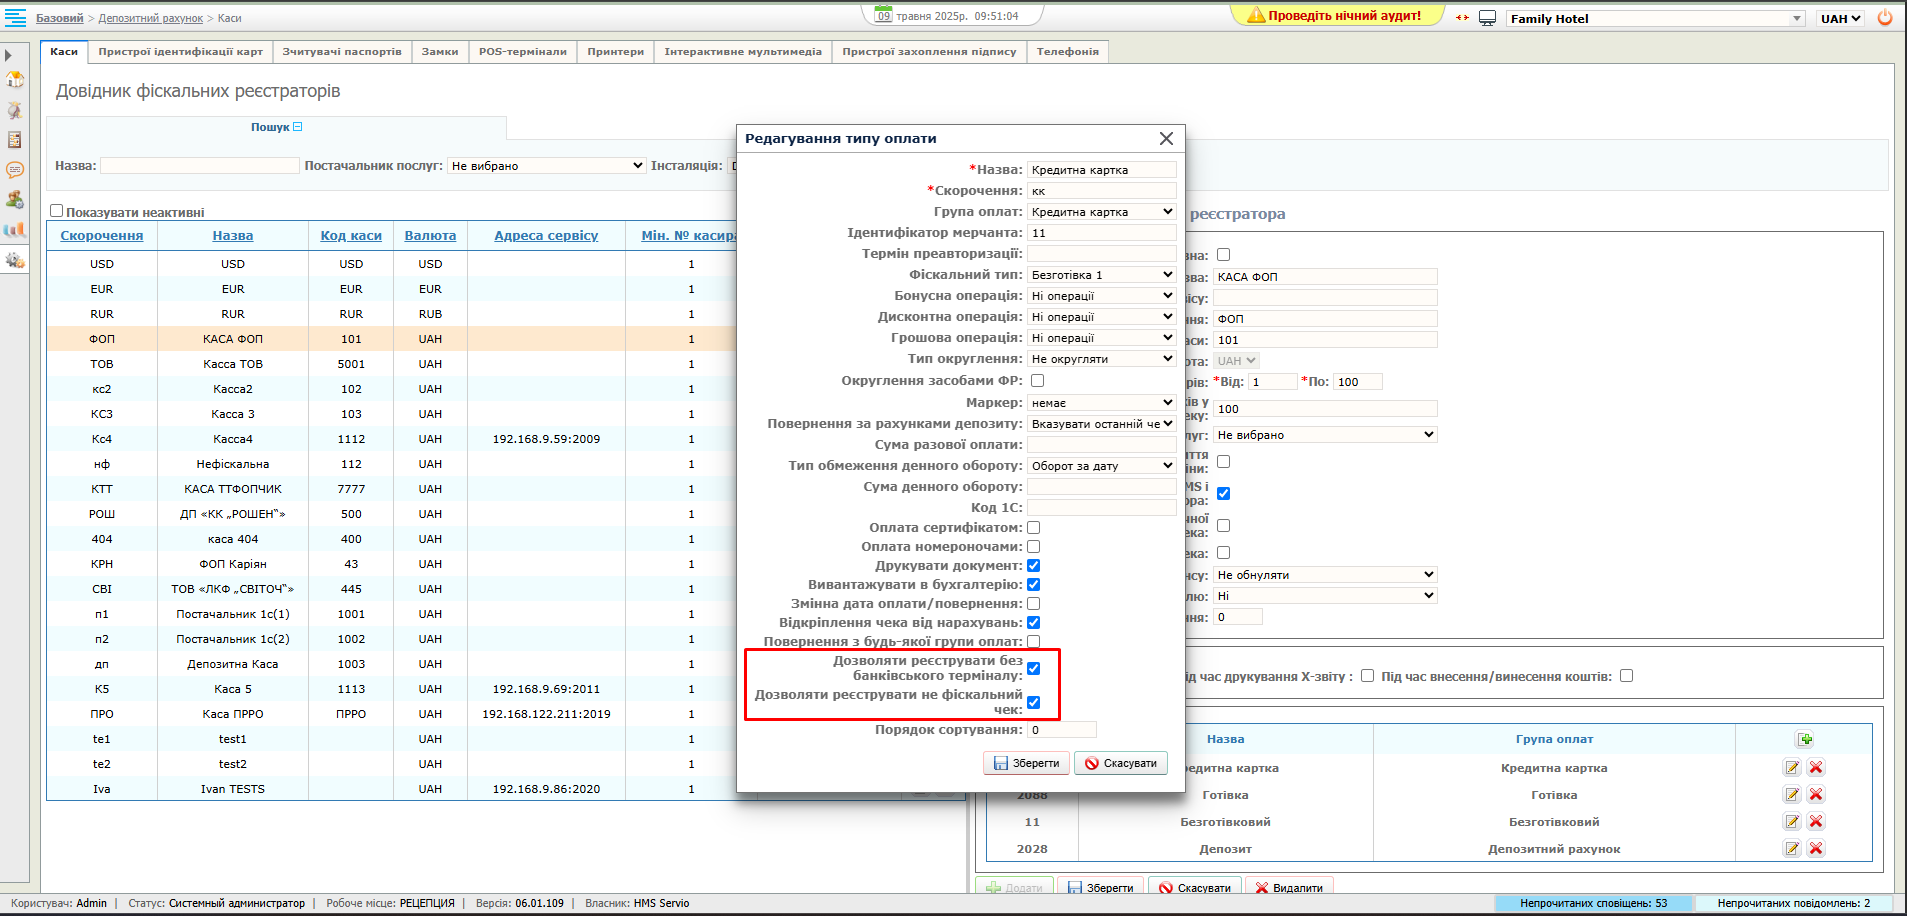Uncheck the Друкувати документ checkbox
The height and width of the screenshot is (916, 1907).
coord(1034,566)
